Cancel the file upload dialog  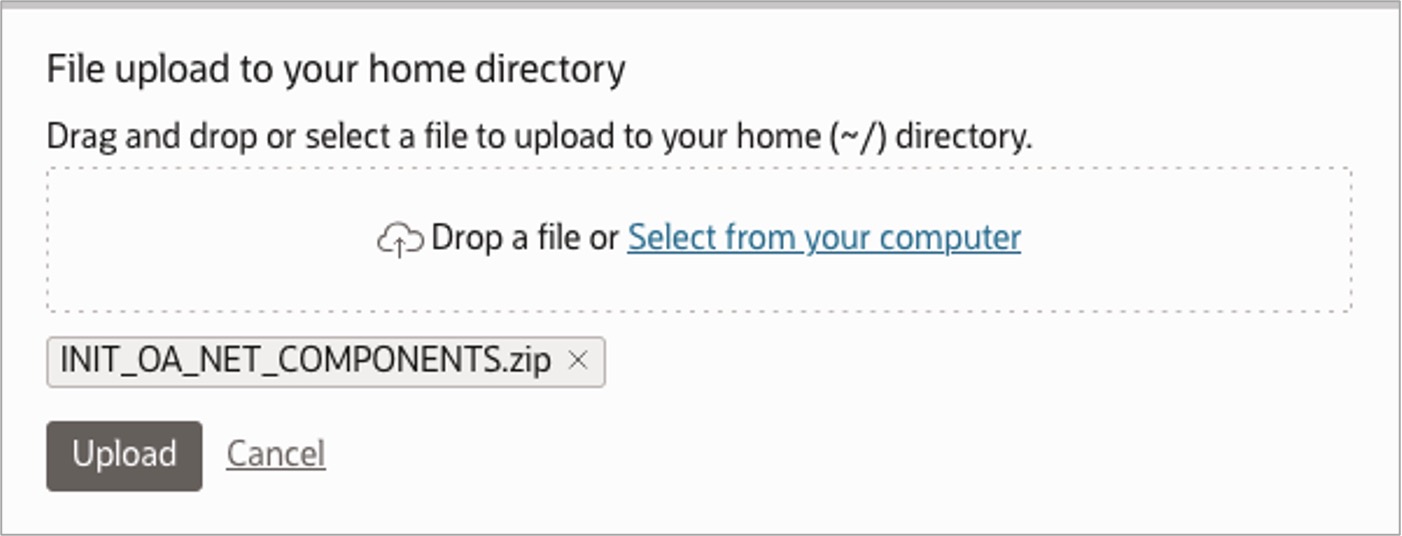click(x=275, y=454)
